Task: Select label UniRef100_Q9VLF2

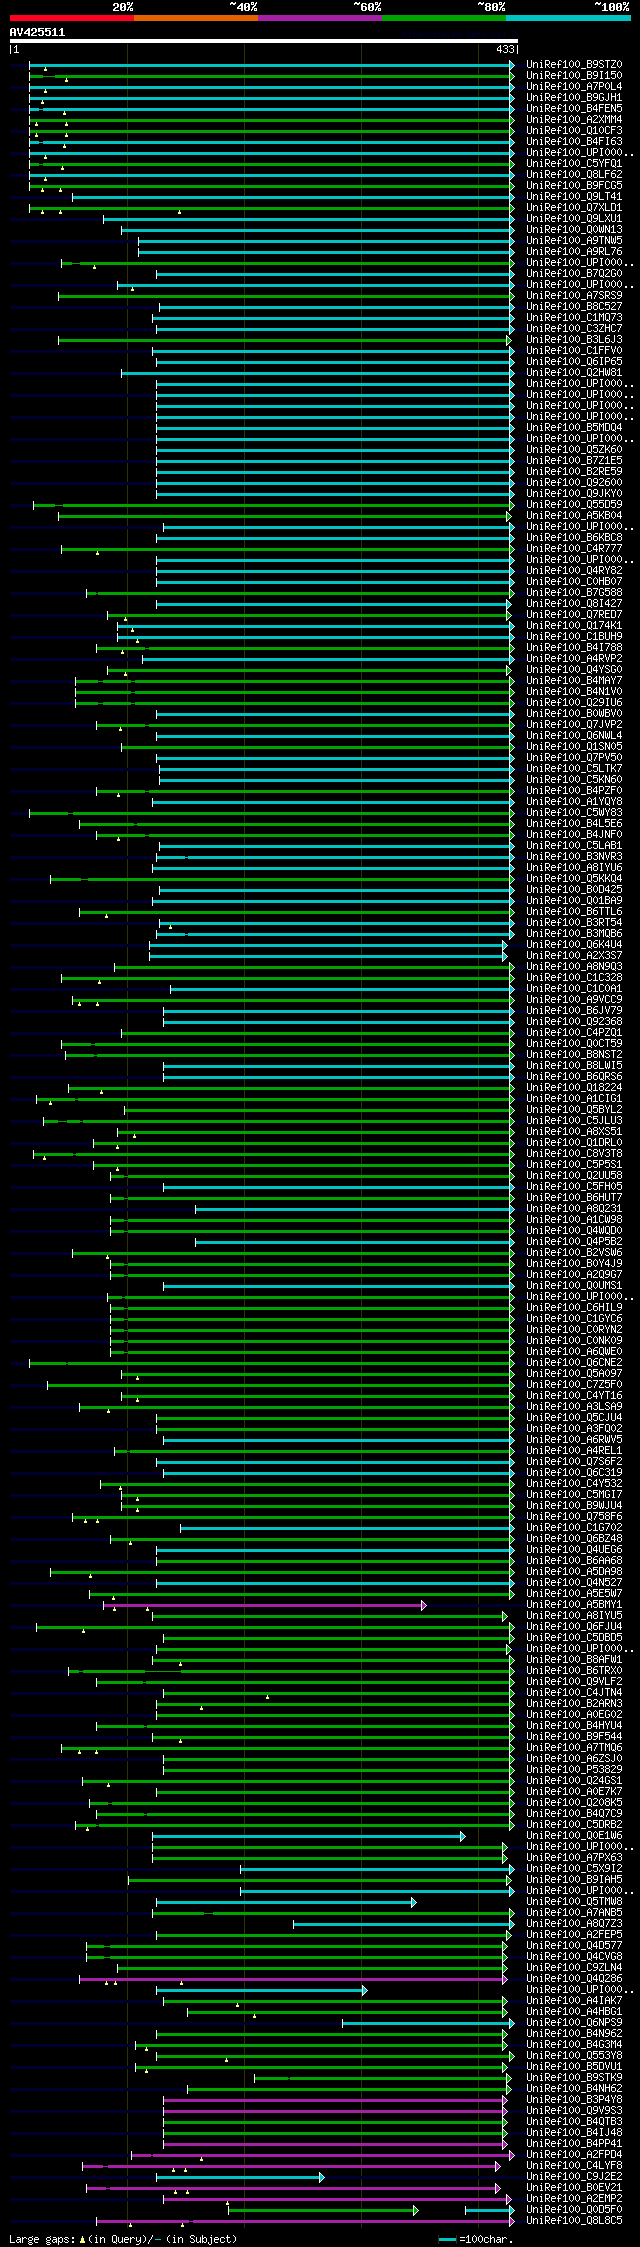Action: point(574,1681)
